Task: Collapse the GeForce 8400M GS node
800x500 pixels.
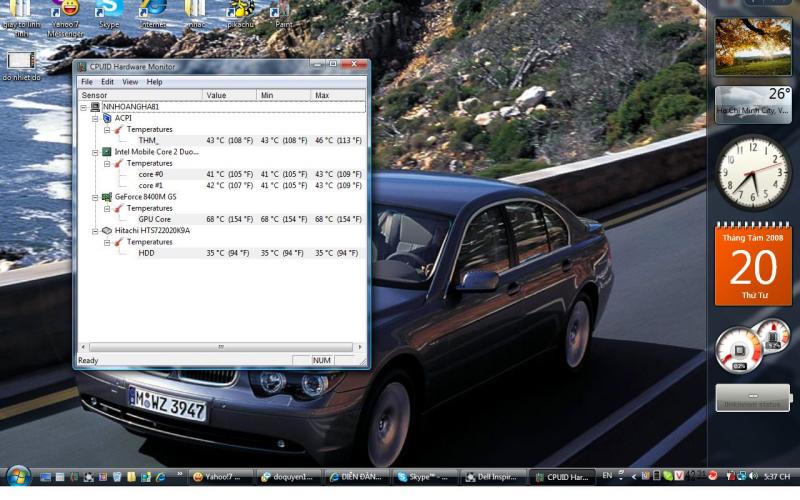Action: point(95,198)
